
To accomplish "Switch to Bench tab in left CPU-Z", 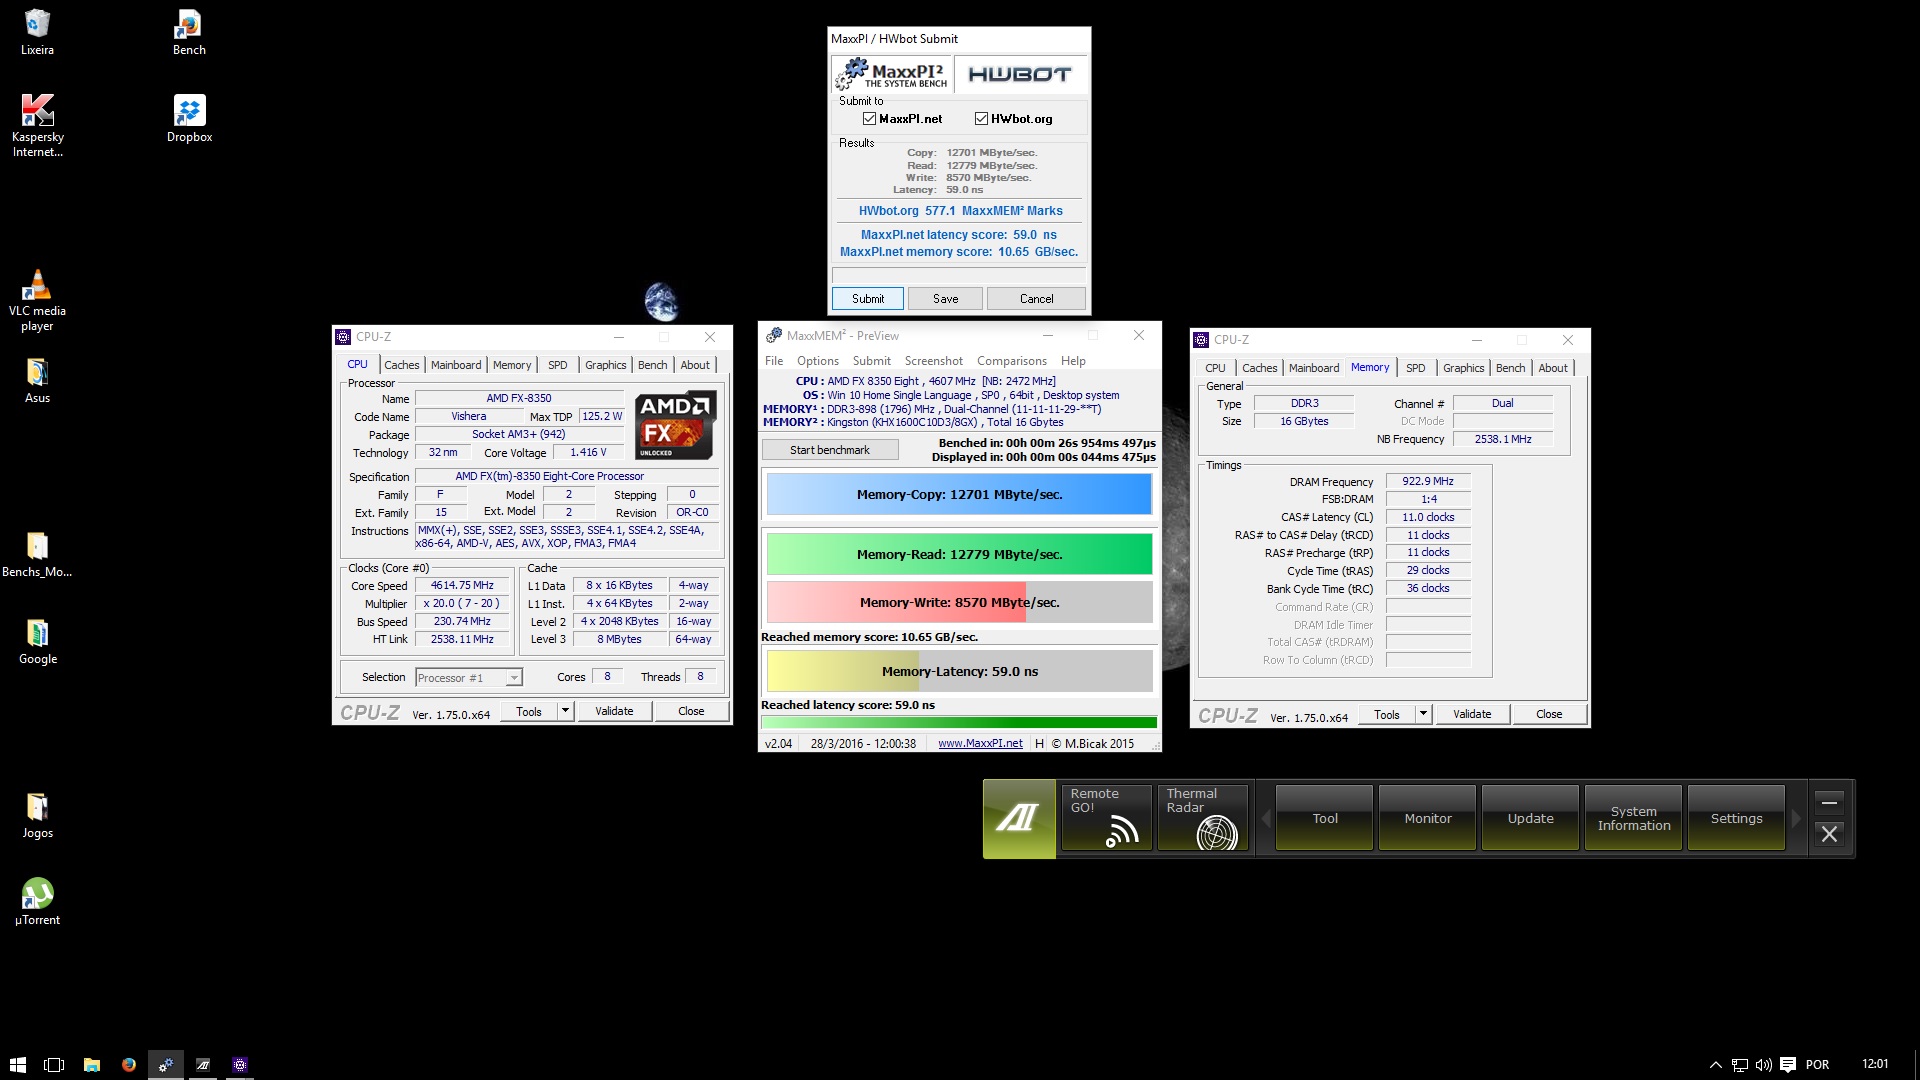I will click(x=652, y=365).
